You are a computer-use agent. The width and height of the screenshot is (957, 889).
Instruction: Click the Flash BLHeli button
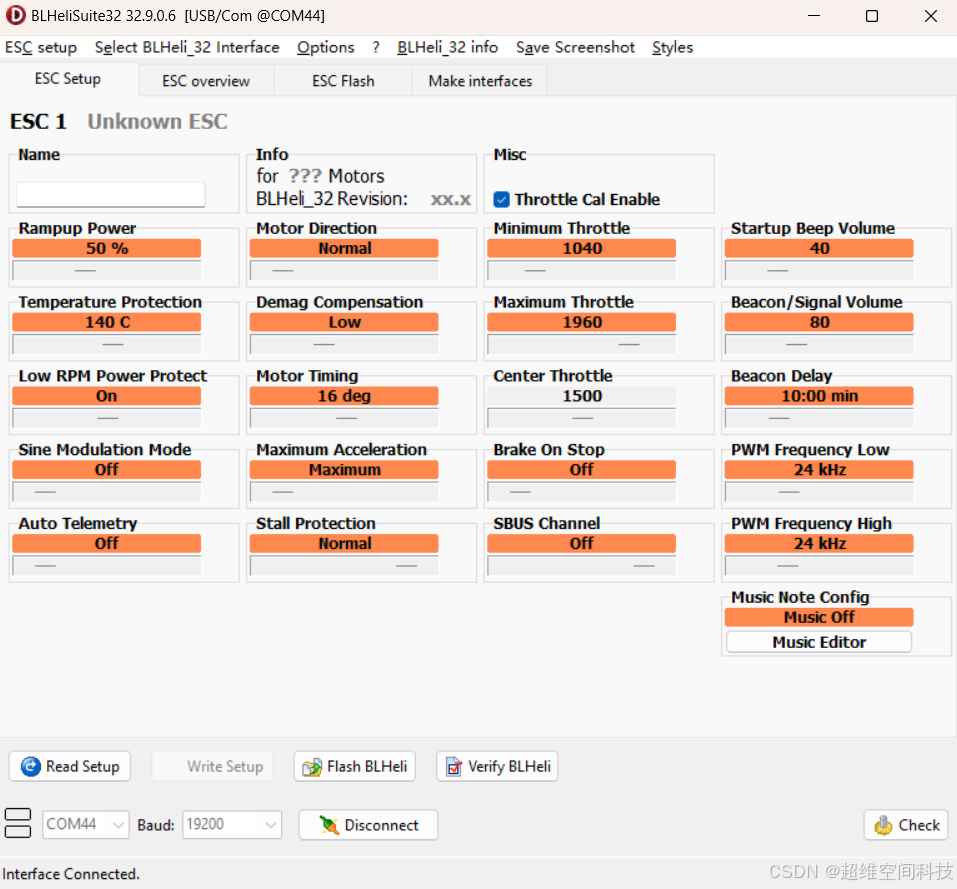coord(355,766)
